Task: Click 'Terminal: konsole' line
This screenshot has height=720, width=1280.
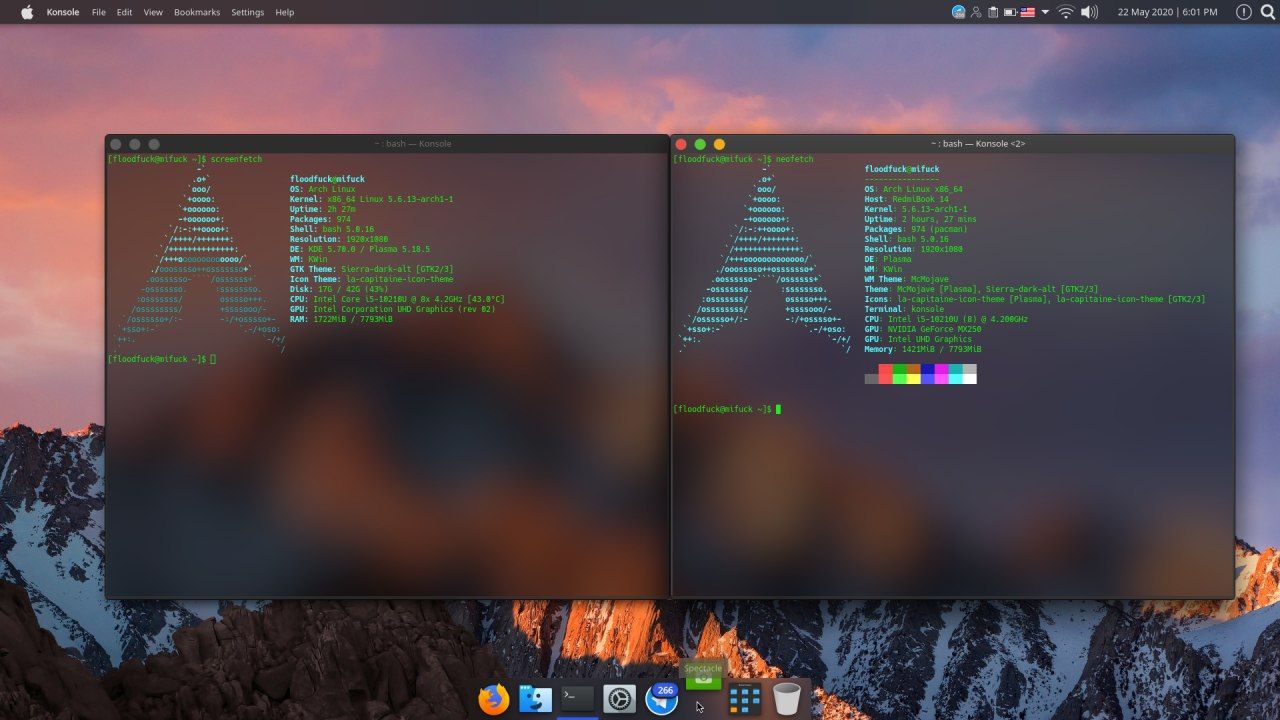Action: [904, 309]
